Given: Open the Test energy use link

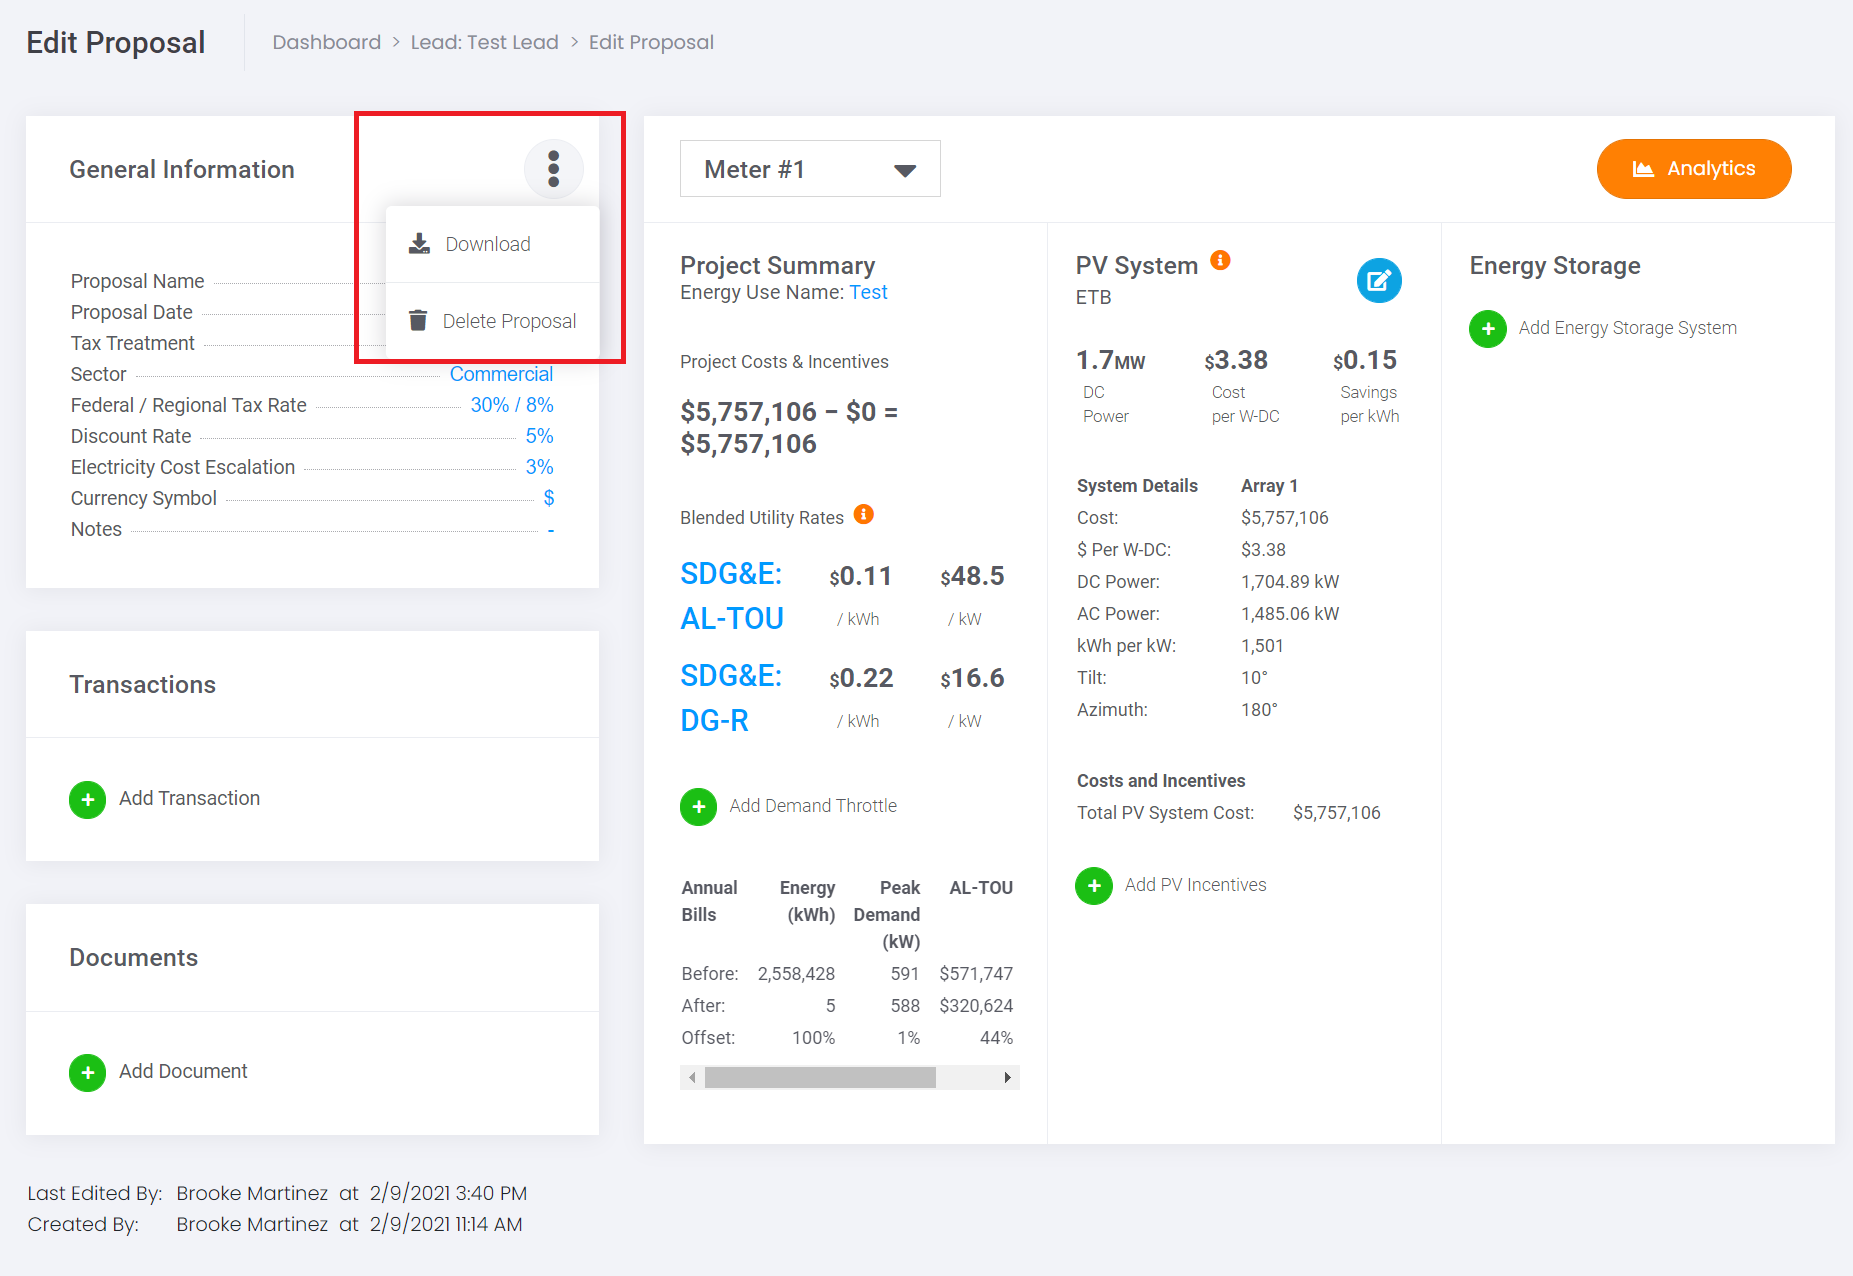Looking at the screenshot, I should tap(868, 292).
